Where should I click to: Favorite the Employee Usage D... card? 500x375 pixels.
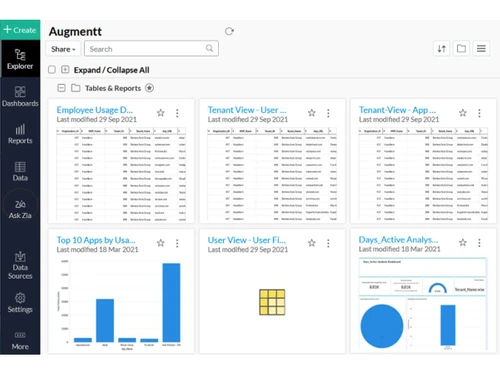pos(161,113)
